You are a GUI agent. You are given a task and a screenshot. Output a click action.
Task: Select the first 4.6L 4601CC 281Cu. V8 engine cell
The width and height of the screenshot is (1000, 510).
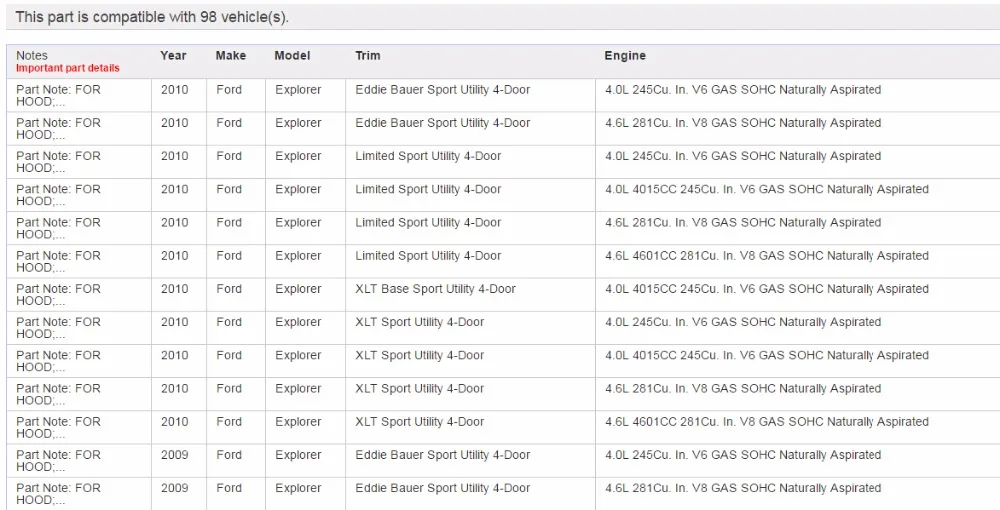[x=767, y=256]
